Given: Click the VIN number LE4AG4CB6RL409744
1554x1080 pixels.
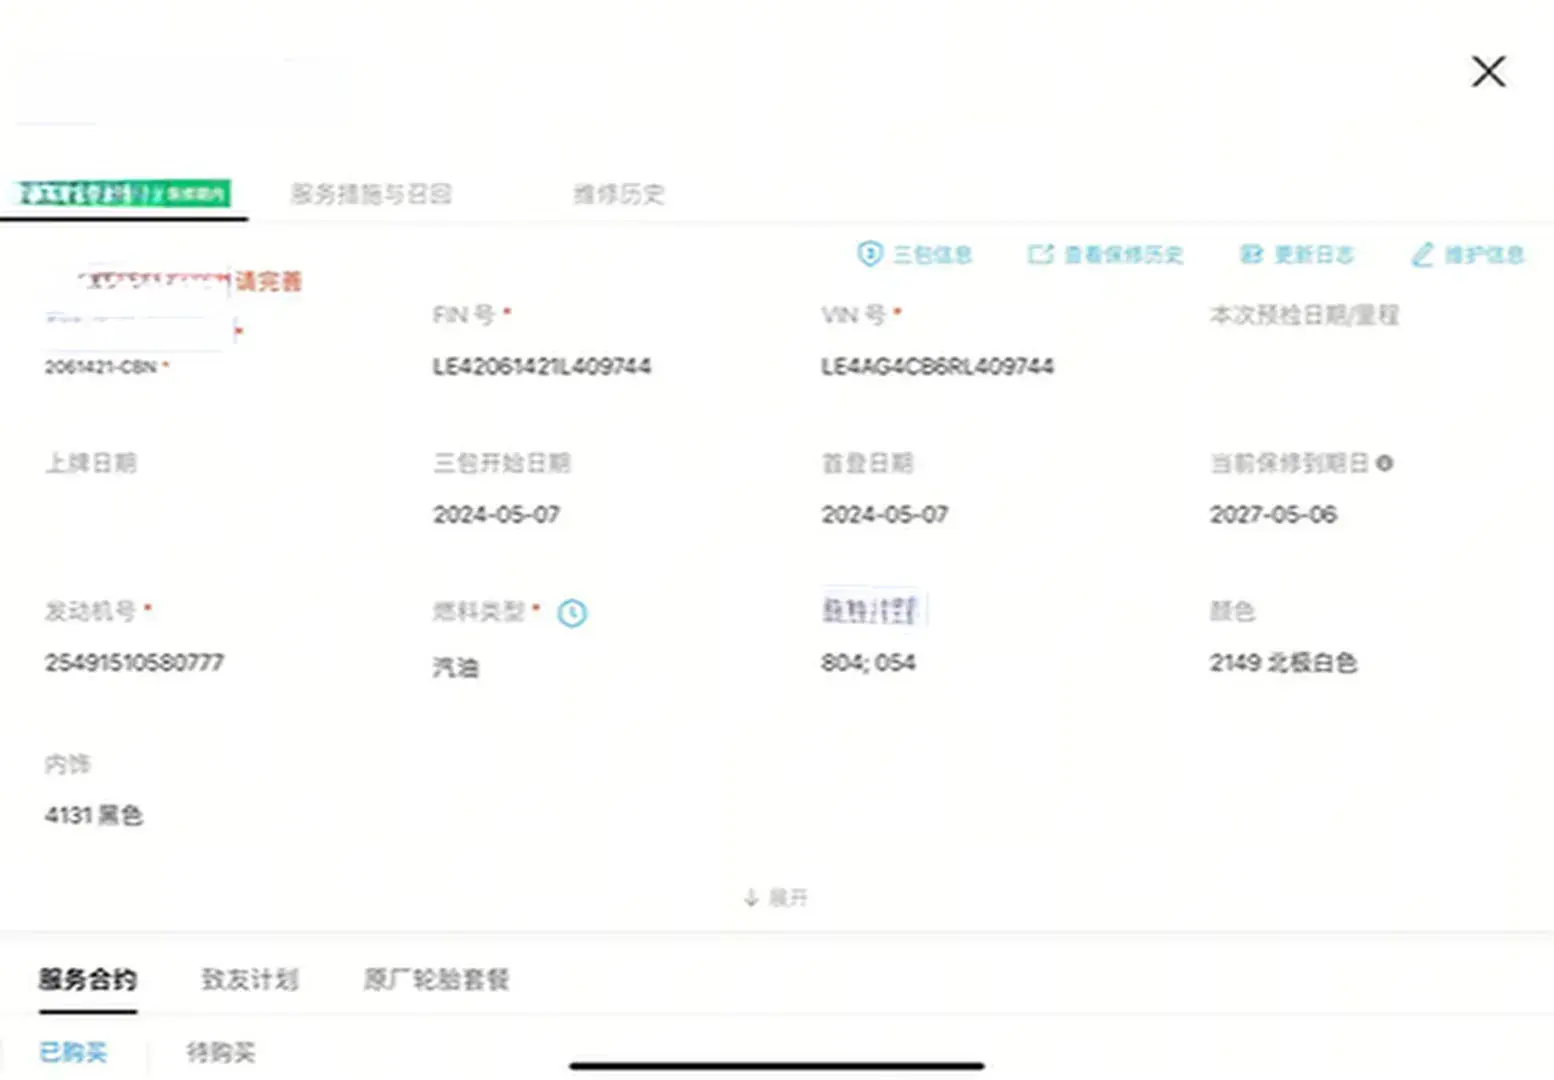Looking at the screenshot, I should tap(937, 367).
